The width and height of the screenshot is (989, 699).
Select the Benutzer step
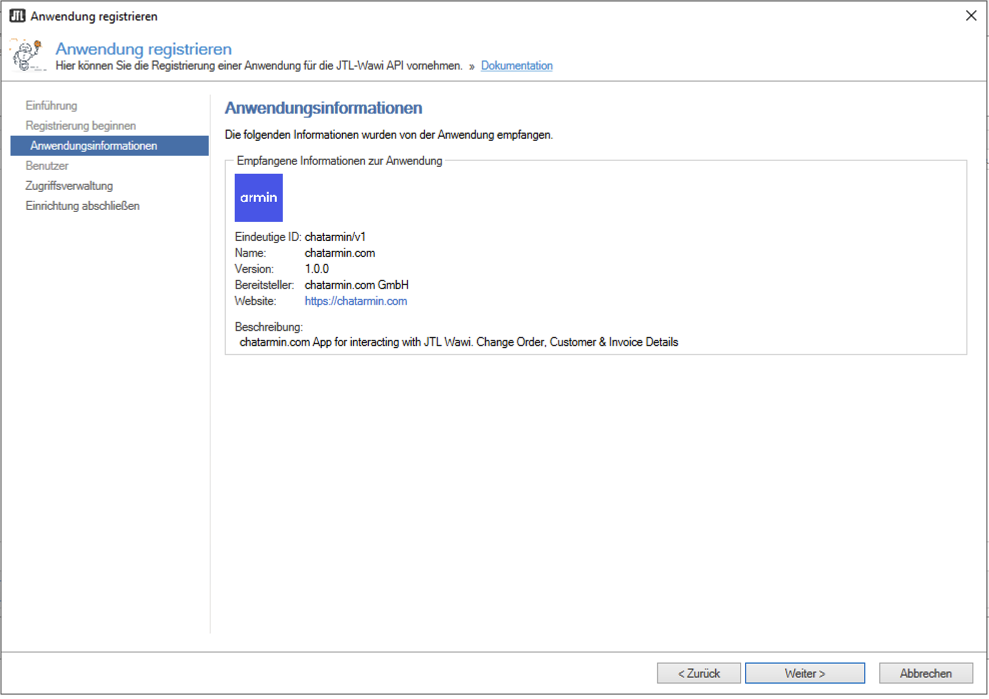pyautogui.click(x=47, y=166)
